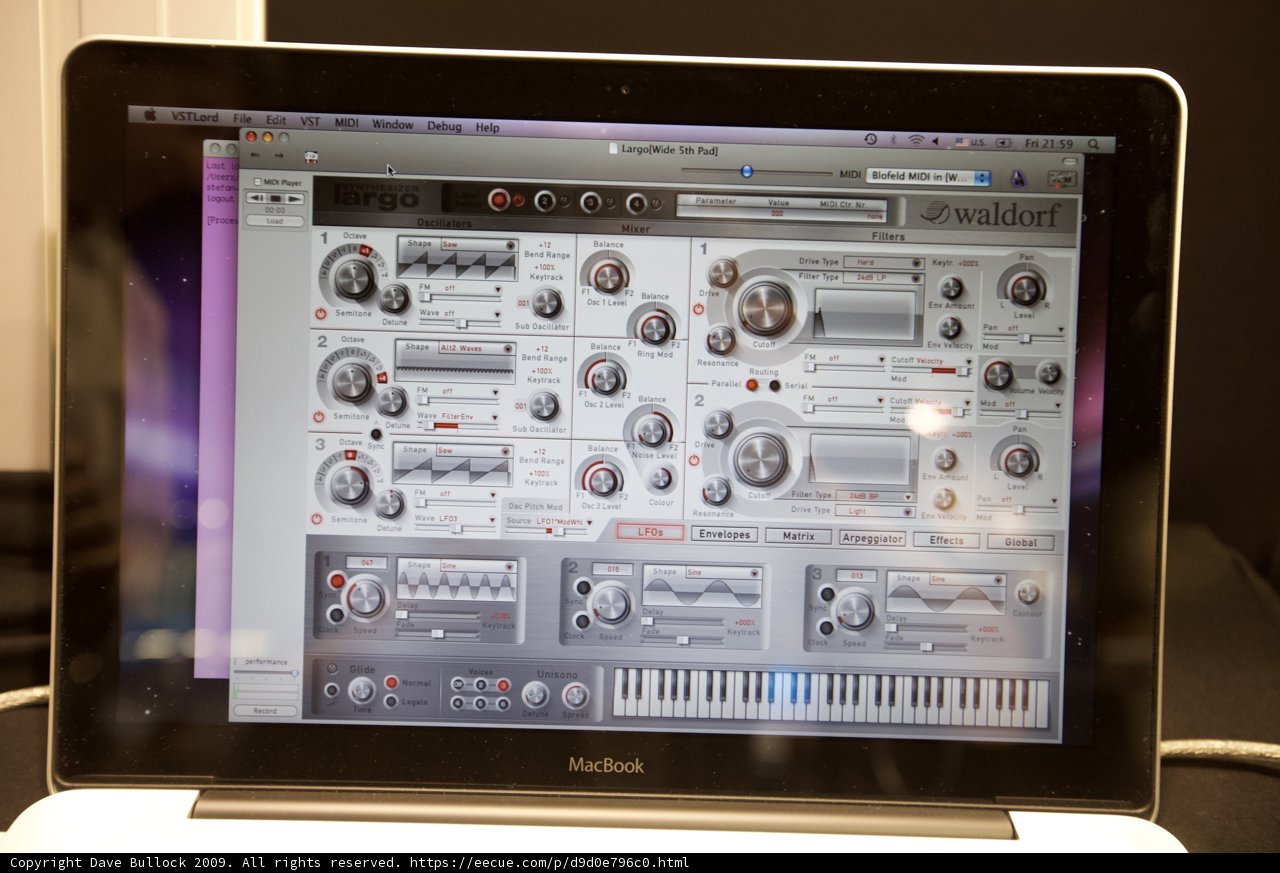Viewport: 1280px width, 873px height.
Task: Switch to the Matrix tab
Action: pyautogui.click(x=798, y=536)
